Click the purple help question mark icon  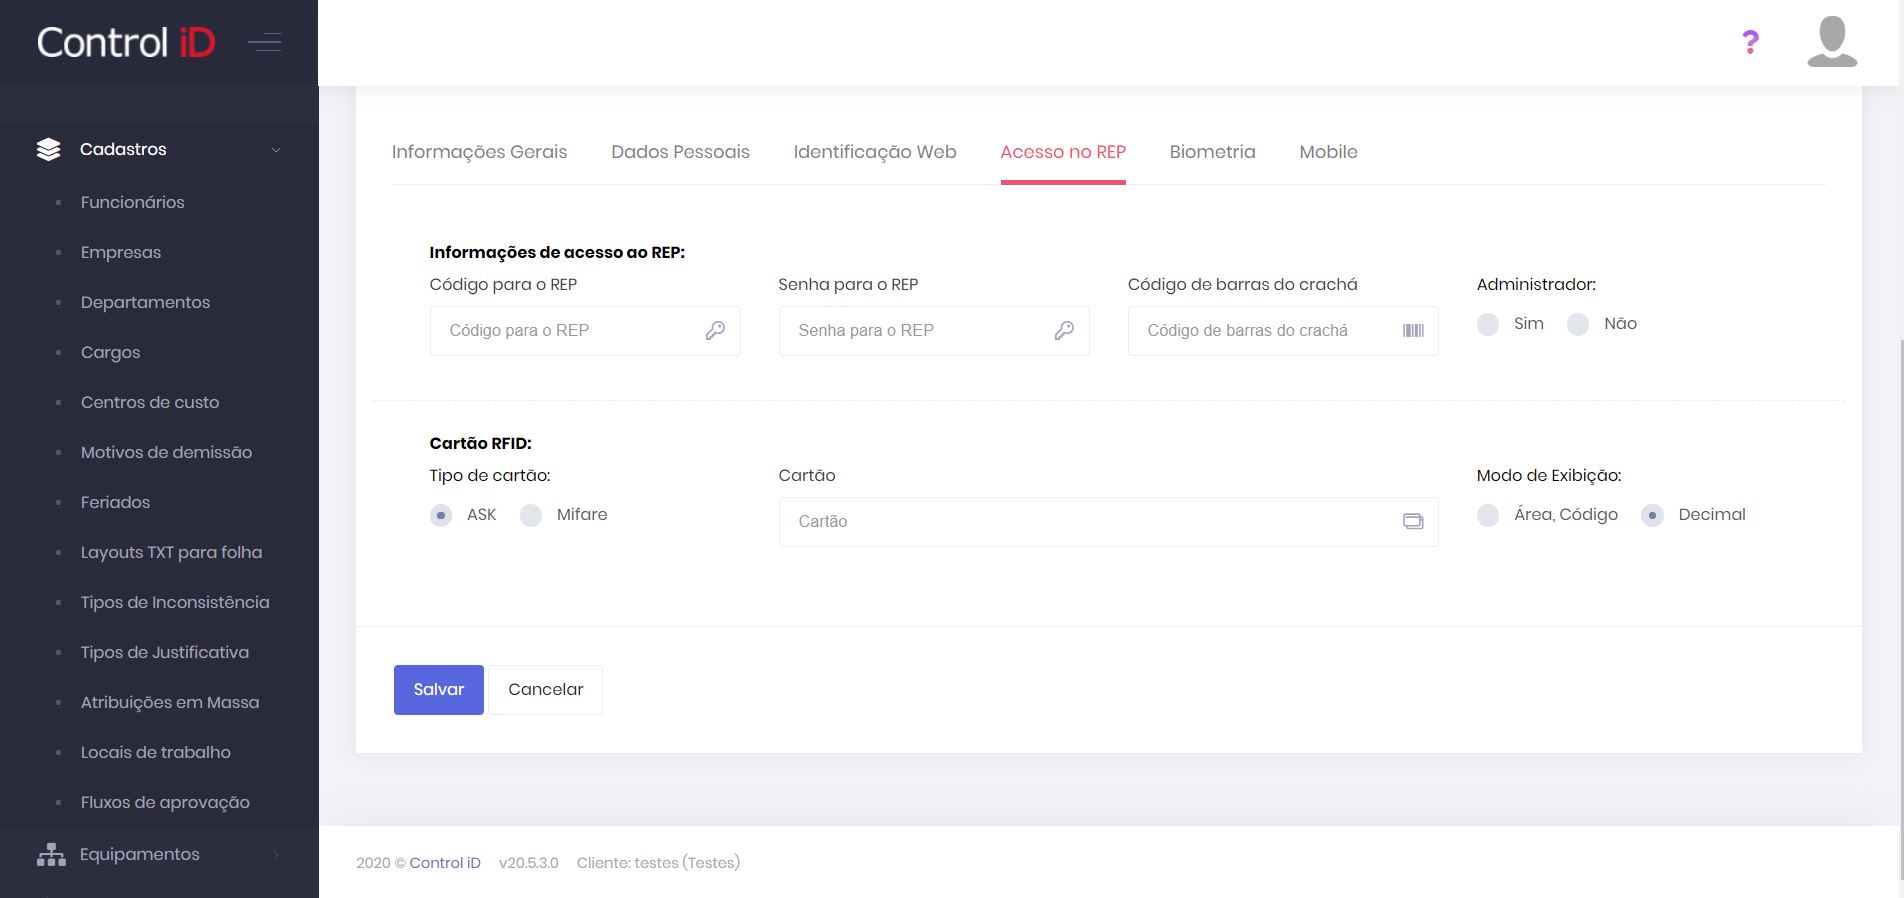click(1750, 42)
